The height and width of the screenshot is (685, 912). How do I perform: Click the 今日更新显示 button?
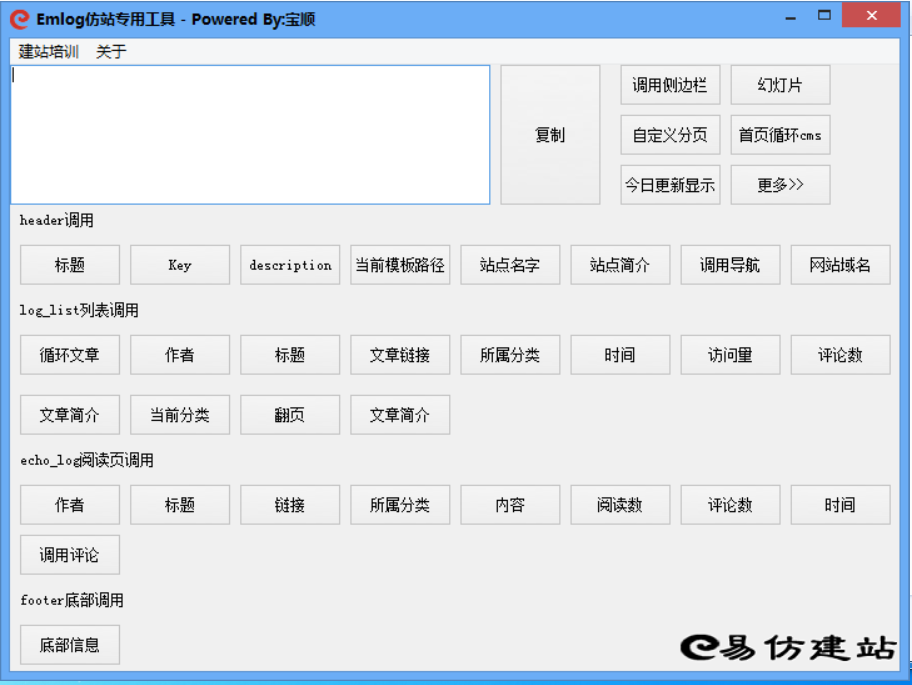pos(670,185)
